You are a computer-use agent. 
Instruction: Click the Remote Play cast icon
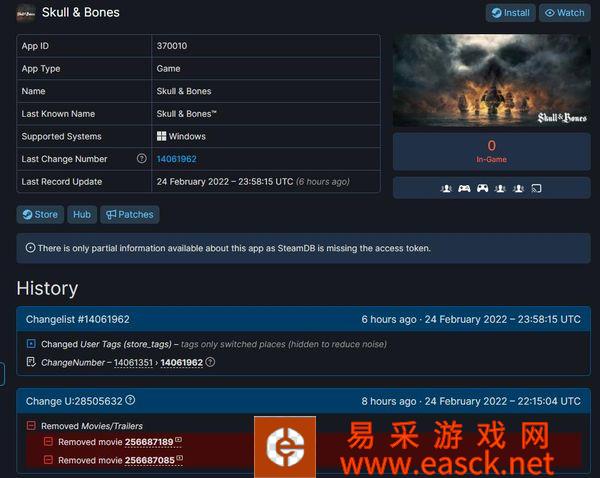coord(536,188)
